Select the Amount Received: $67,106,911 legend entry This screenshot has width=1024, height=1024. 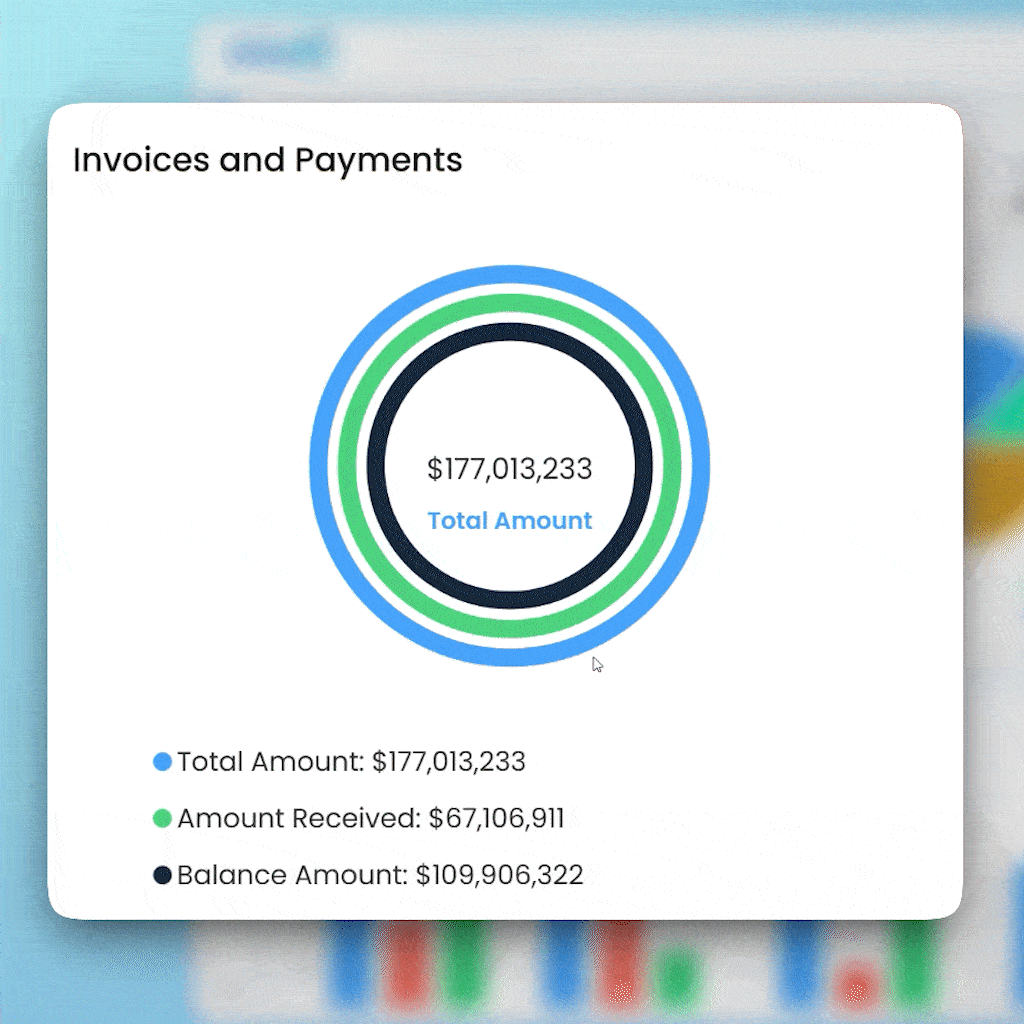point(359,818)
